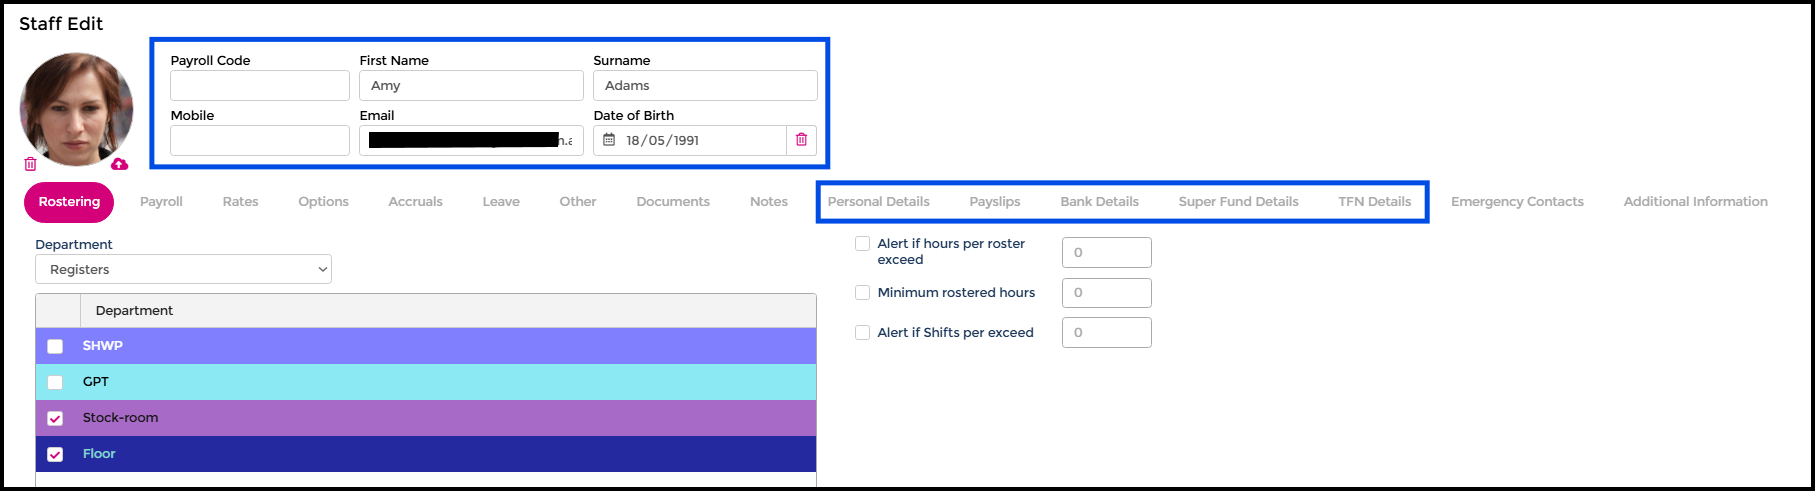Expand the Department Registers dropdown
Image resolution: width=1815 pixels, height=491 pixels.
click(183, 269)
